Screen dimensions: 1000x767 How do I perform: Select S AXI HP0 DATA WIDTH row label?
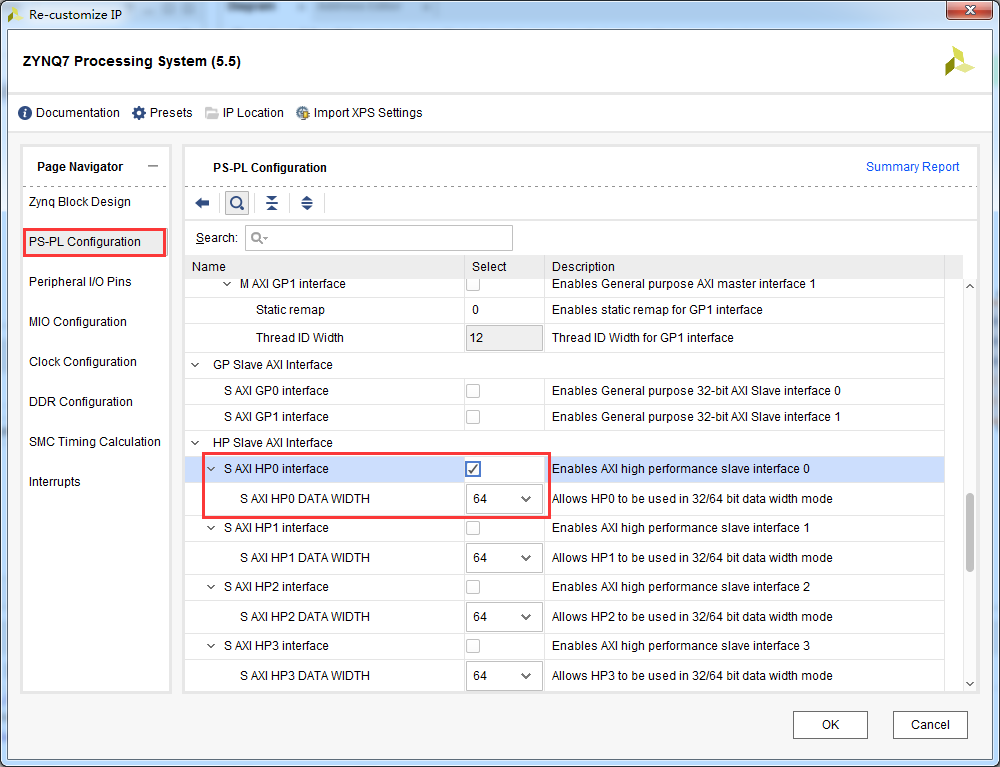305,499
